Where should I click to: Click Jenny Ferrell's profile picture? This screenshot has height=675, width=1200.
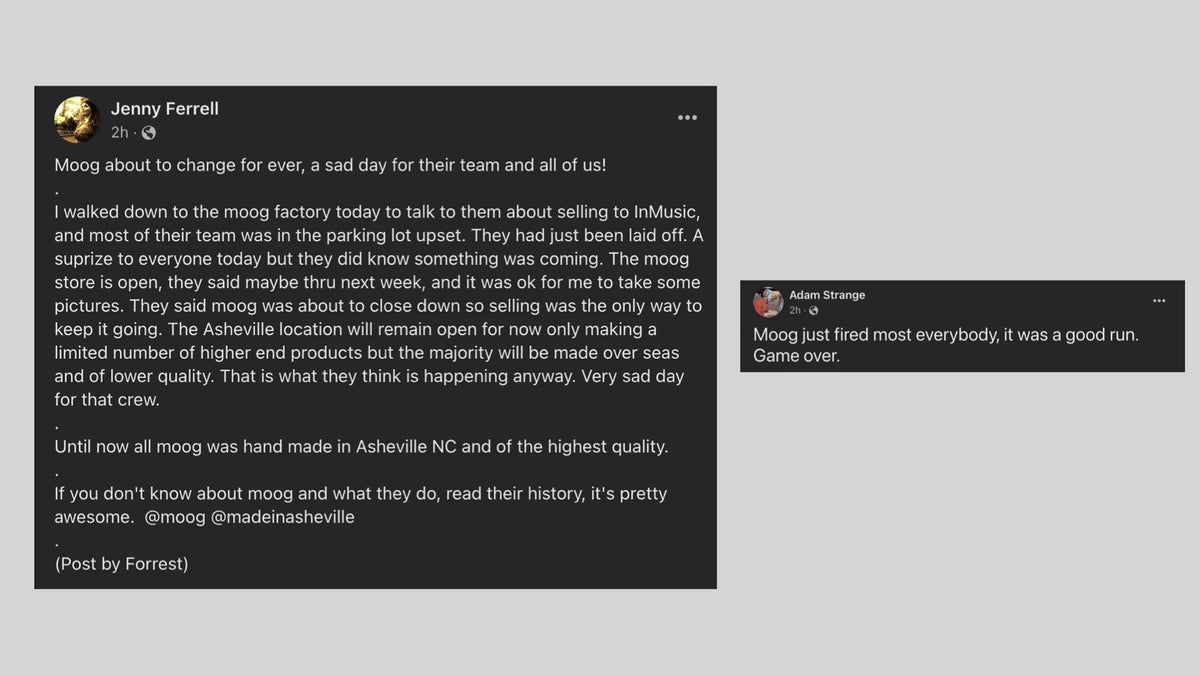pos(77,120)
